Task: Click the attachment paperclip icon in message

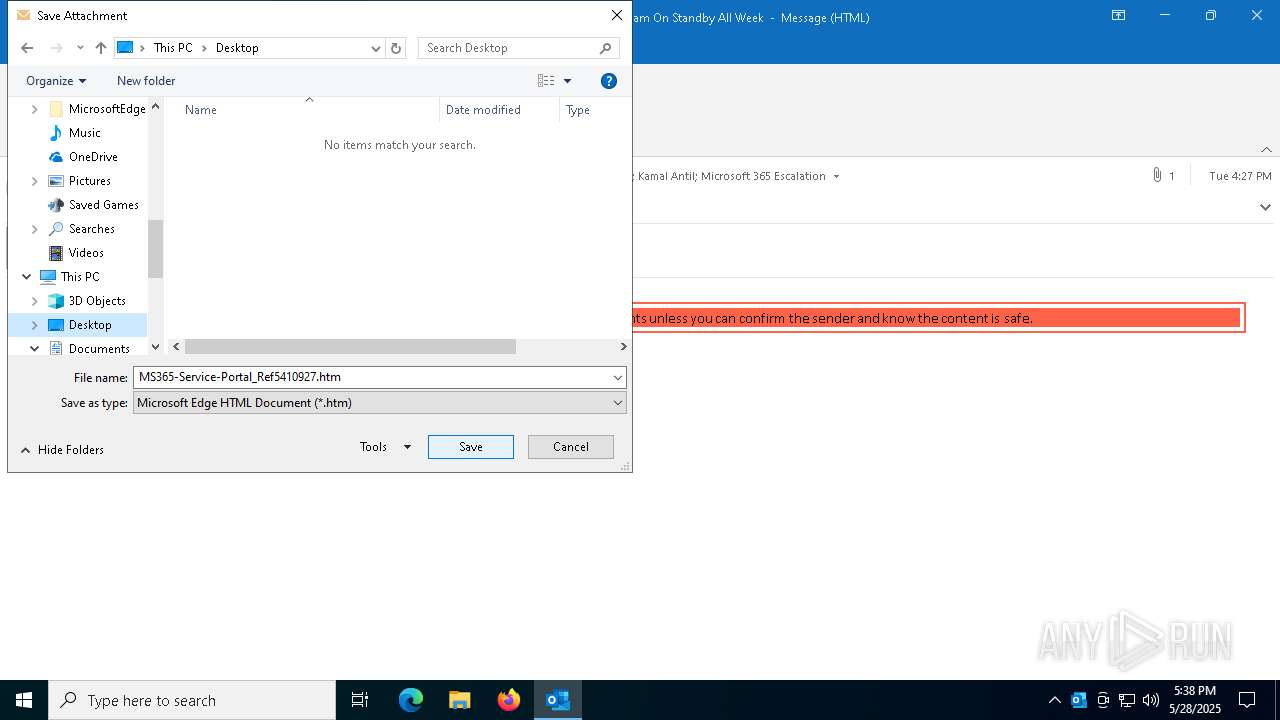Action: point(1157,175)
